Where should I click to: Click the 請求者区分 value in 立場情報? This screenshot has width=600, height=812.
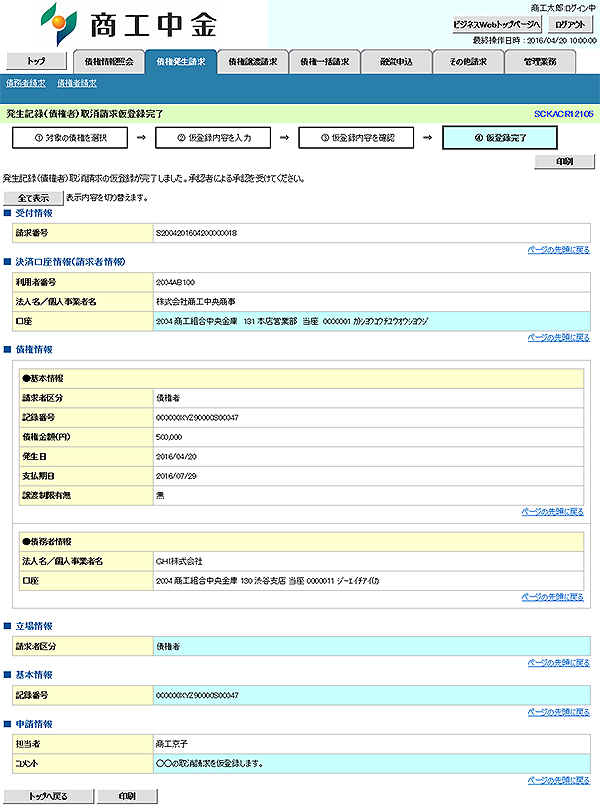tap(168, 646)
